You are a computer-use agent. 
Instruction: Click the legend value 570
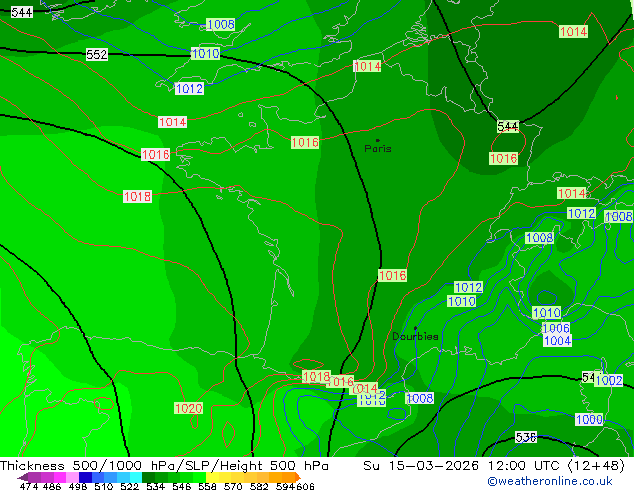233,486
